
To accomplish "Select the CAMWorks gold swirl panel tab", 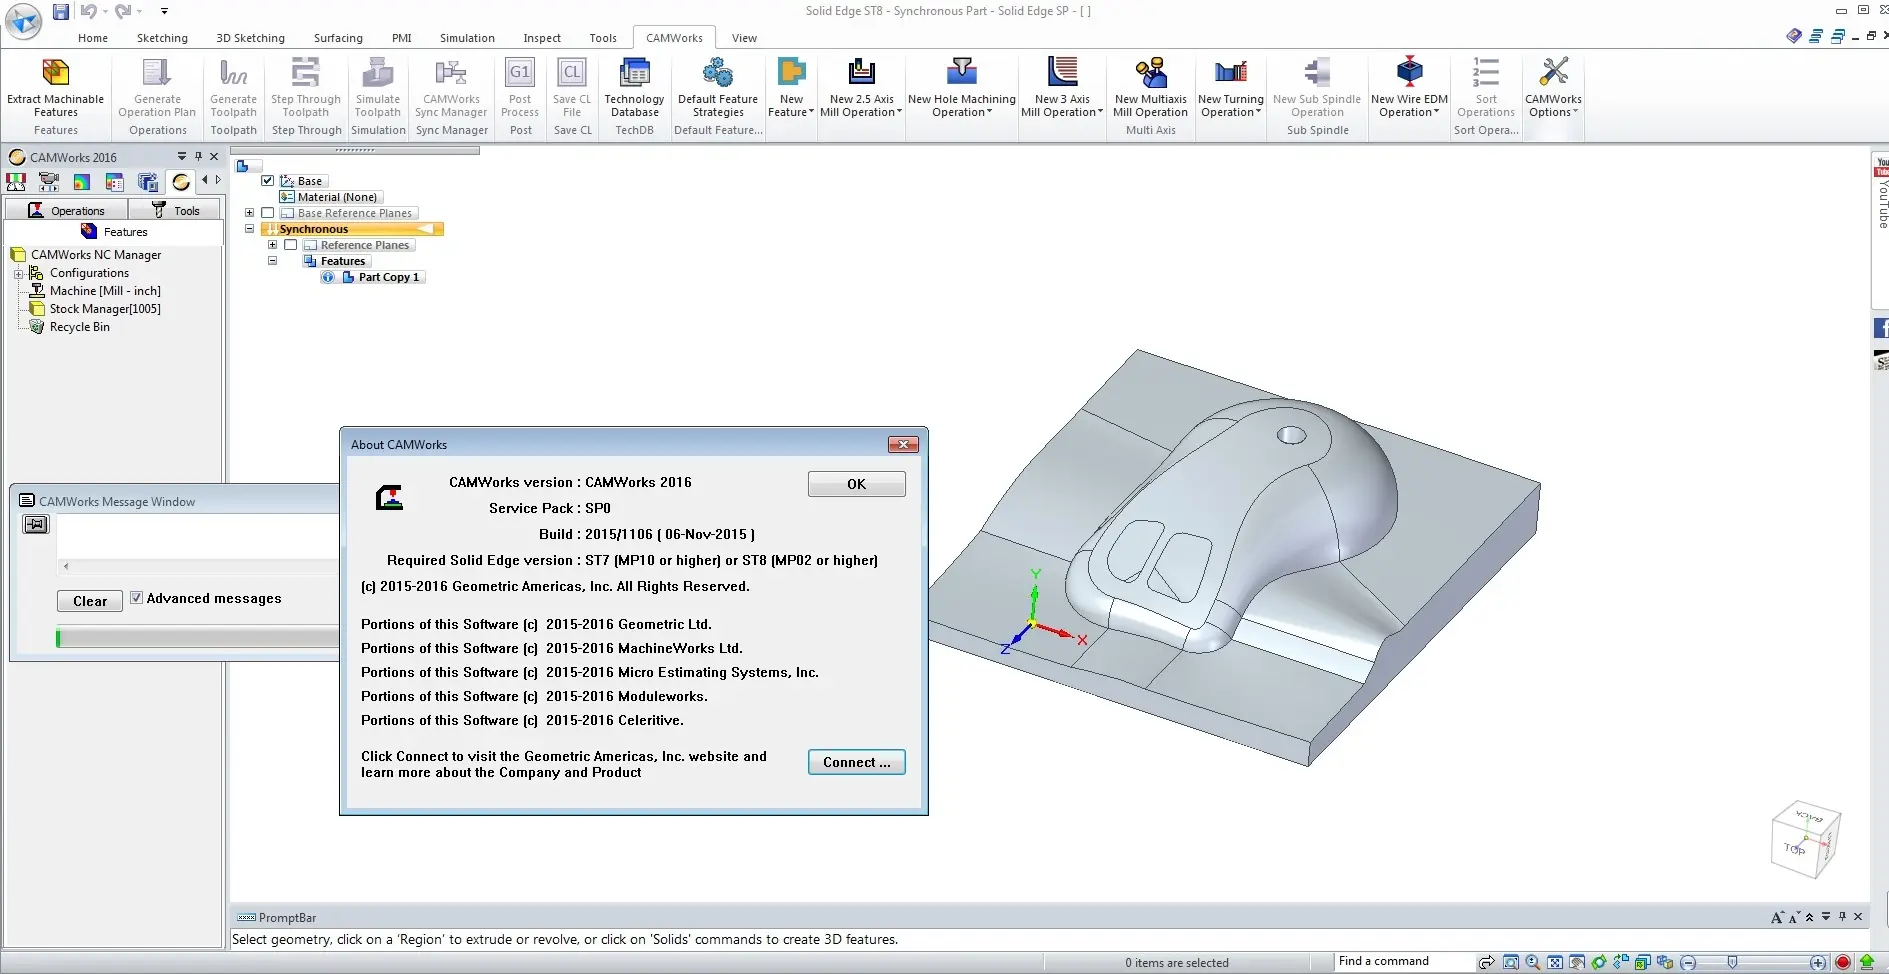I will pyautogui.click(x=181, y=182).
